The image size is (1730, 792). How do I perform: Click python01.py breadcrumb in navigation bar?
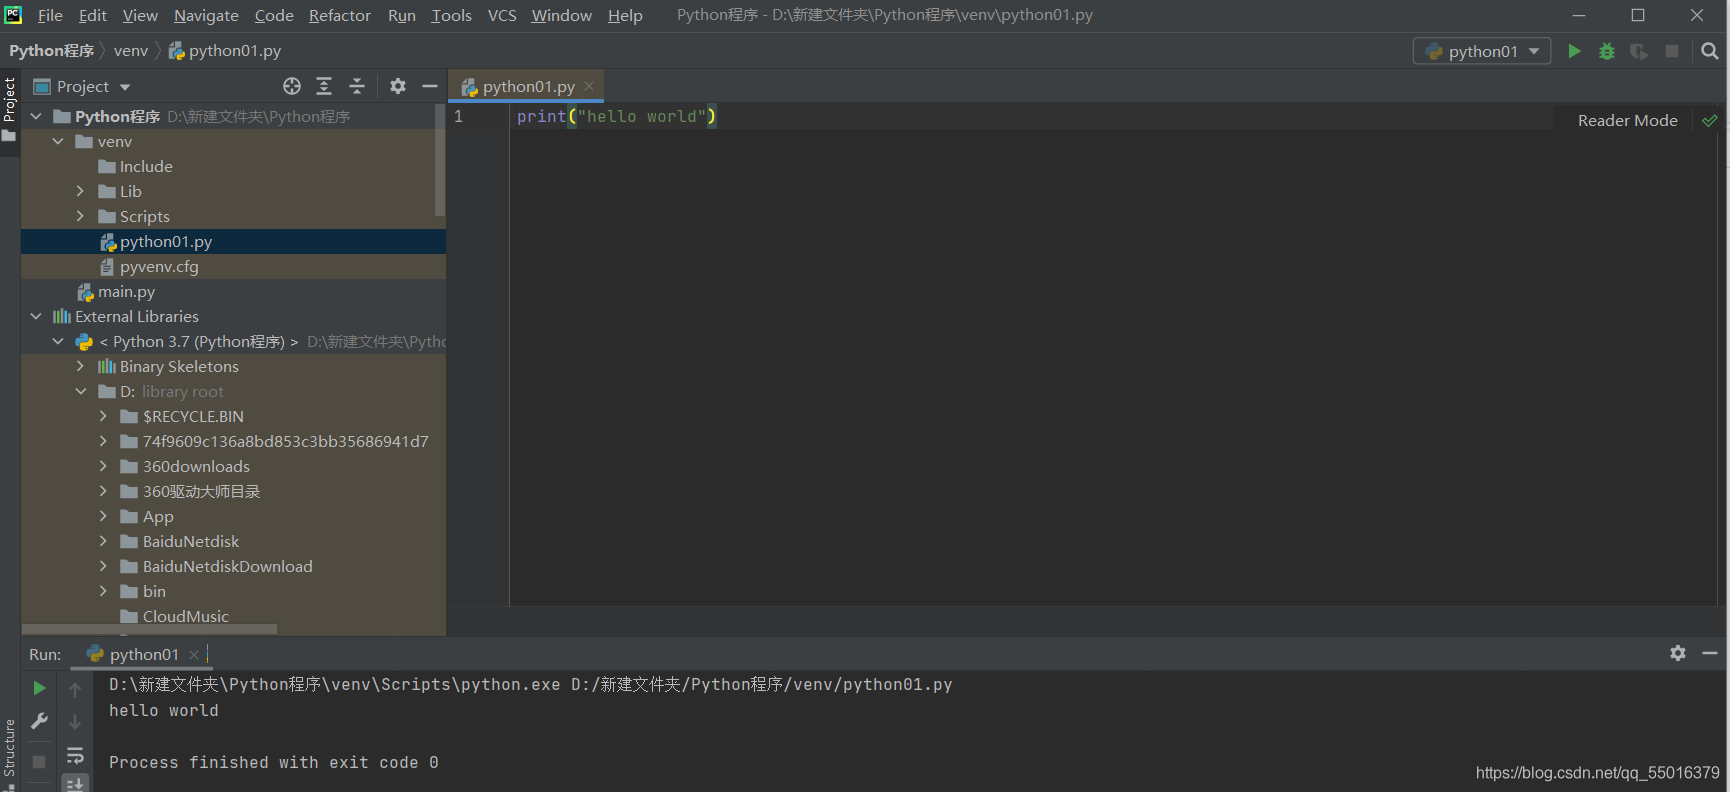225,51
